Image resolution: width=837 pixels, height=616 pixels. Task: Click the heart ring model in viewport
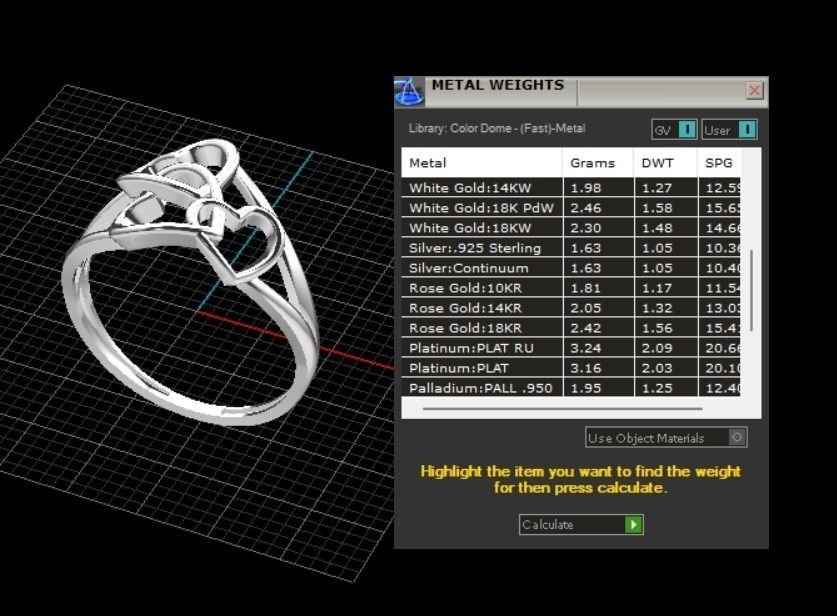click(191, 282)
